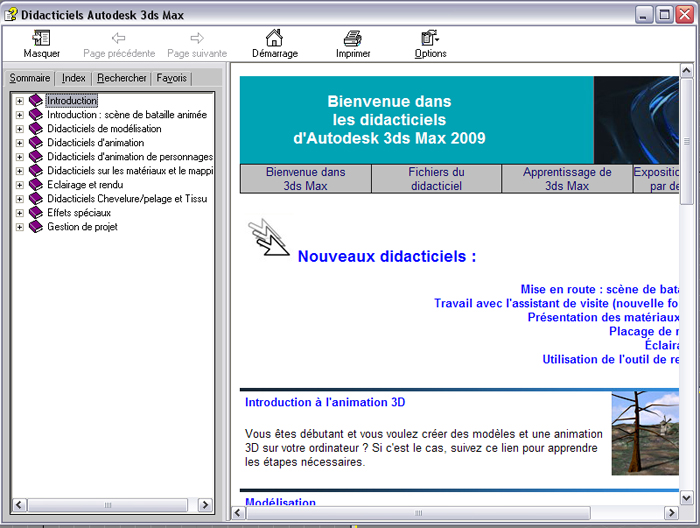Open the Placage de link

coord(644,331)
